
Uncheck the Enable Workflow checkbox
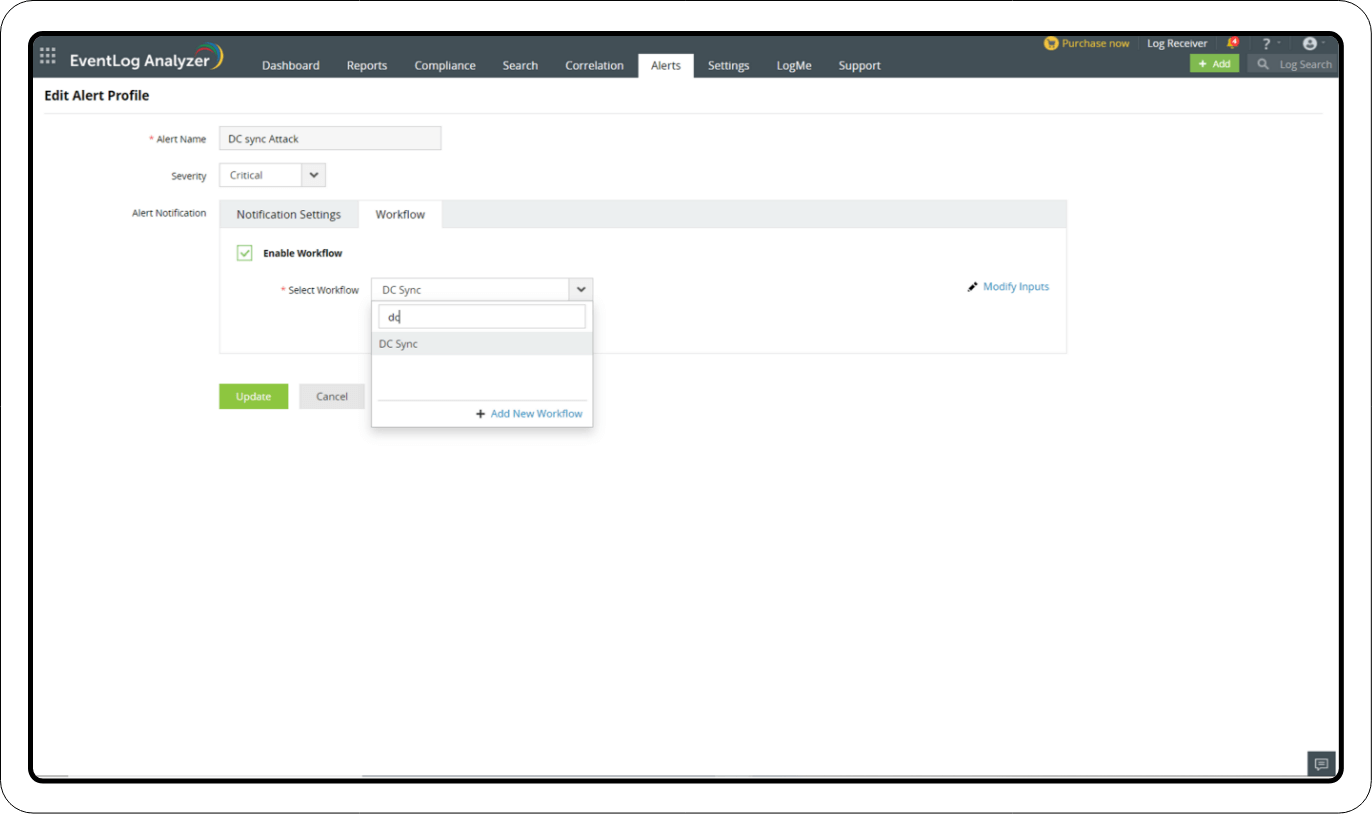245,253
